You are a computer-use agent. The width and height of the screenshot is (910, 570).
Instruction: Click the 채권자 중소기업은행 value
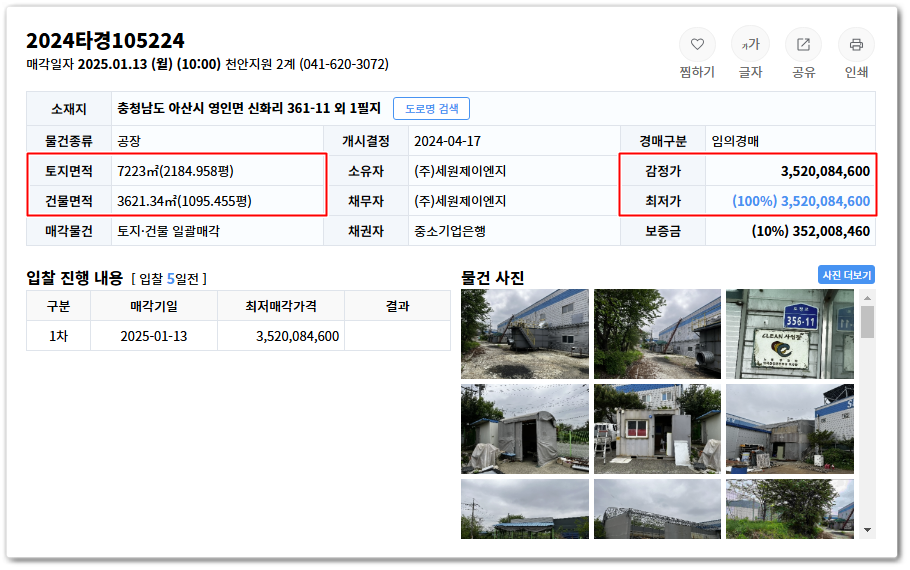[450, 231]
